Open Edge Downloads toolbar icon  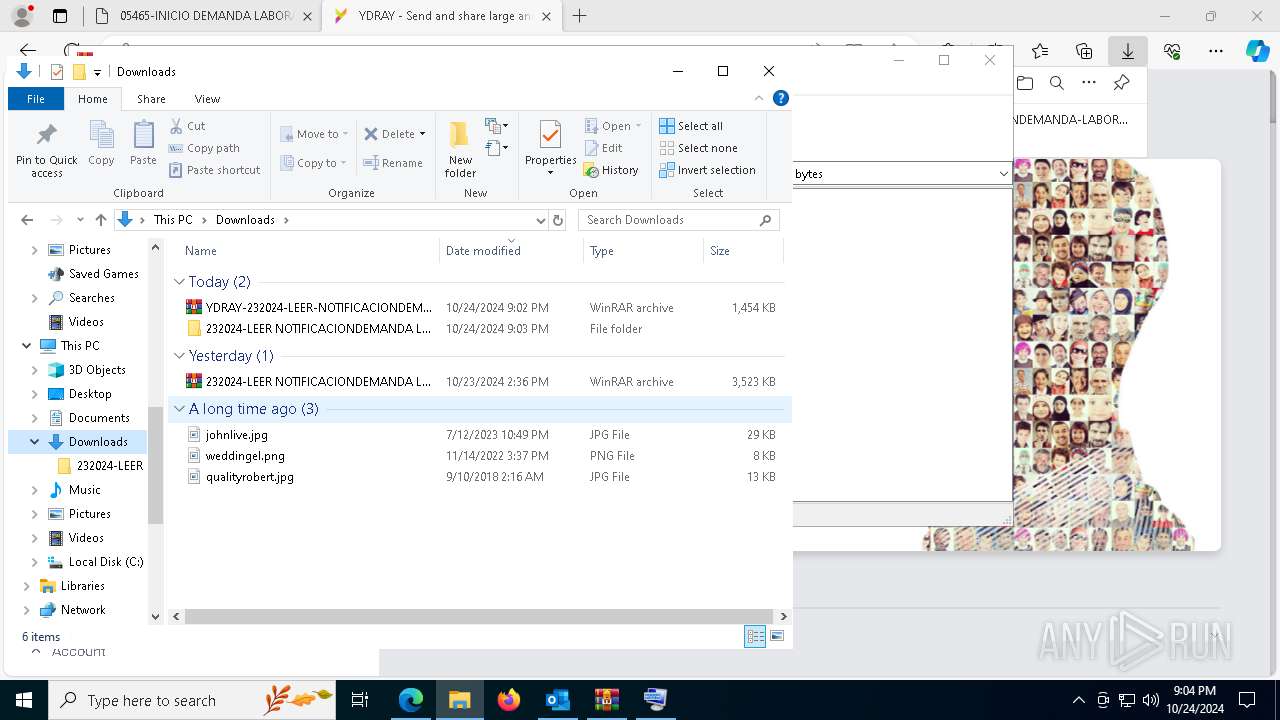(x=1128, y=51)
